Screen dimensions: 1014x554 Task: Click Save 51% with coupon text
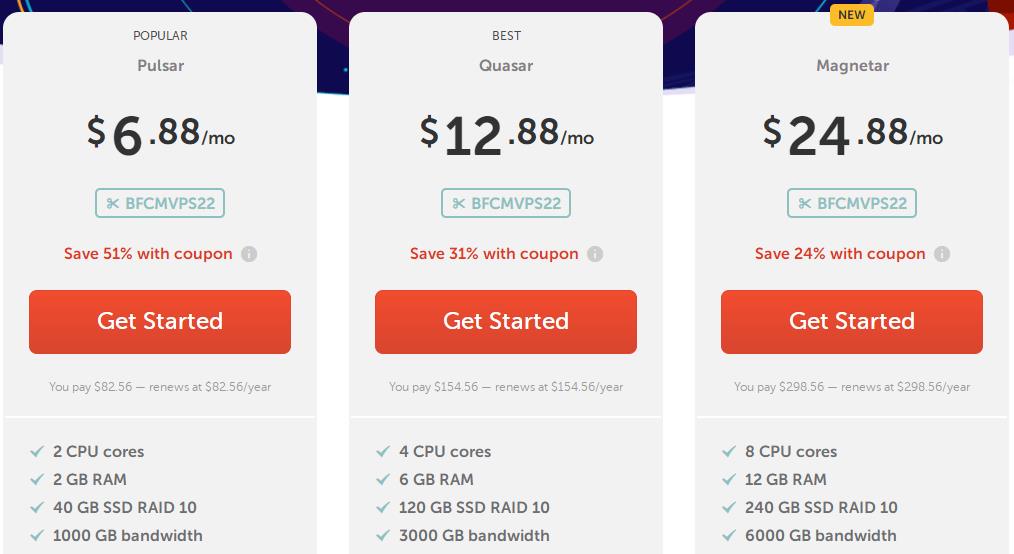click(148, 254)
